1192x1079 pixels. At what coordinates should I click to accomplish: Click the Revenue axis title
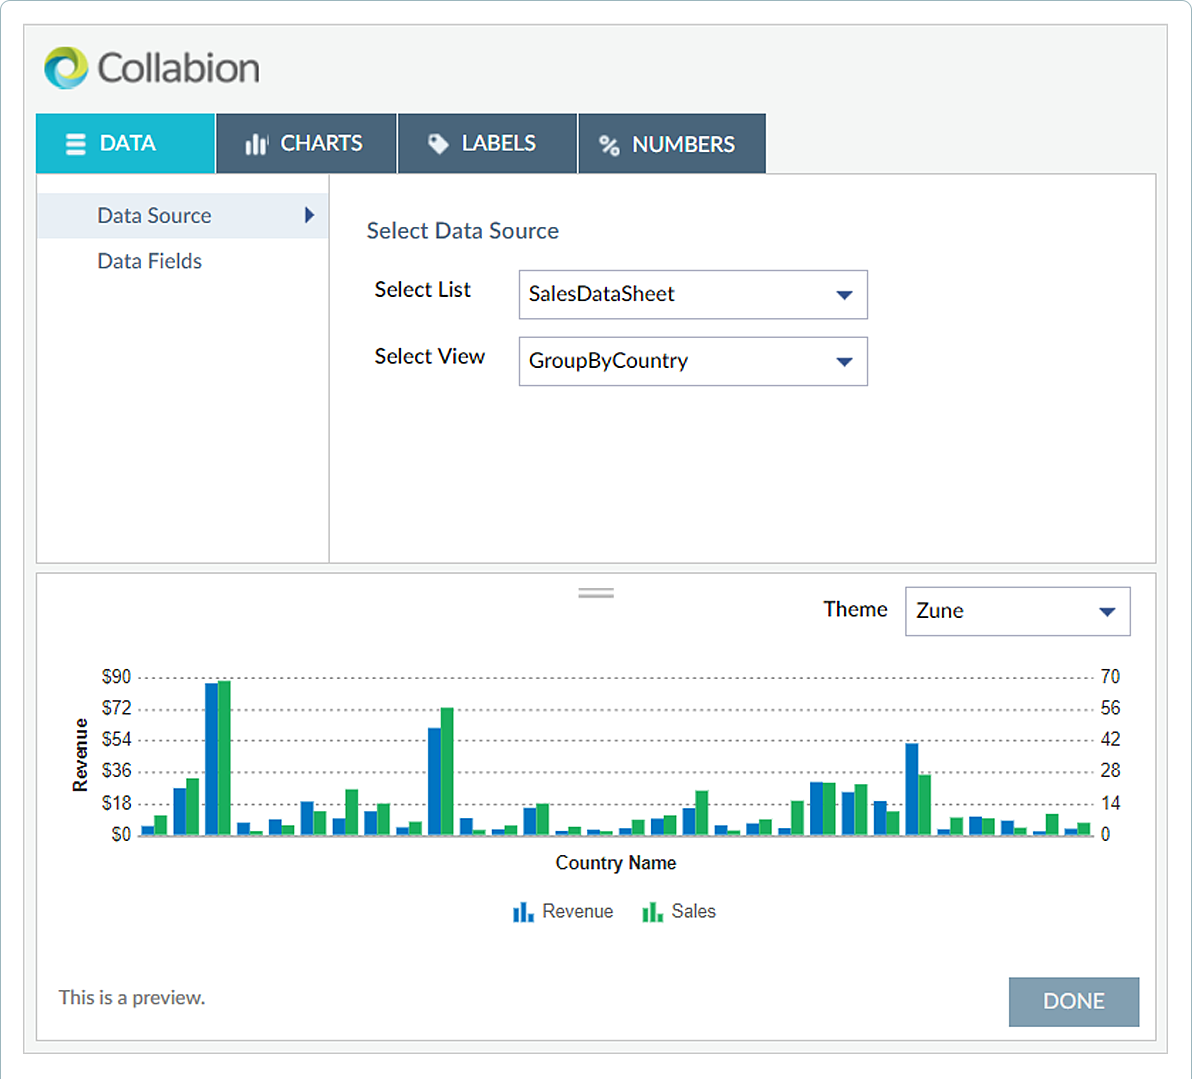[x=80, y=755]
